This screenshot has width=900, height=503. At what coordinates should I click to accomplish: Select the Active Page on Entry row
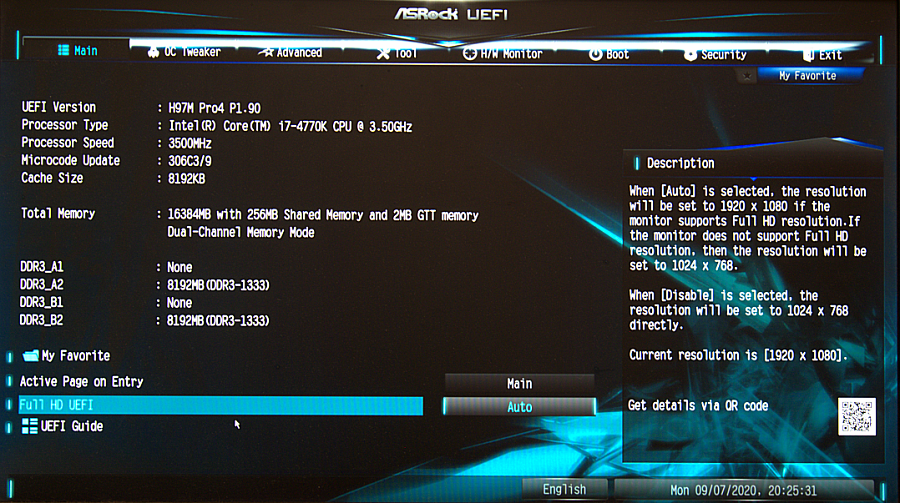[x=221, y=382]
